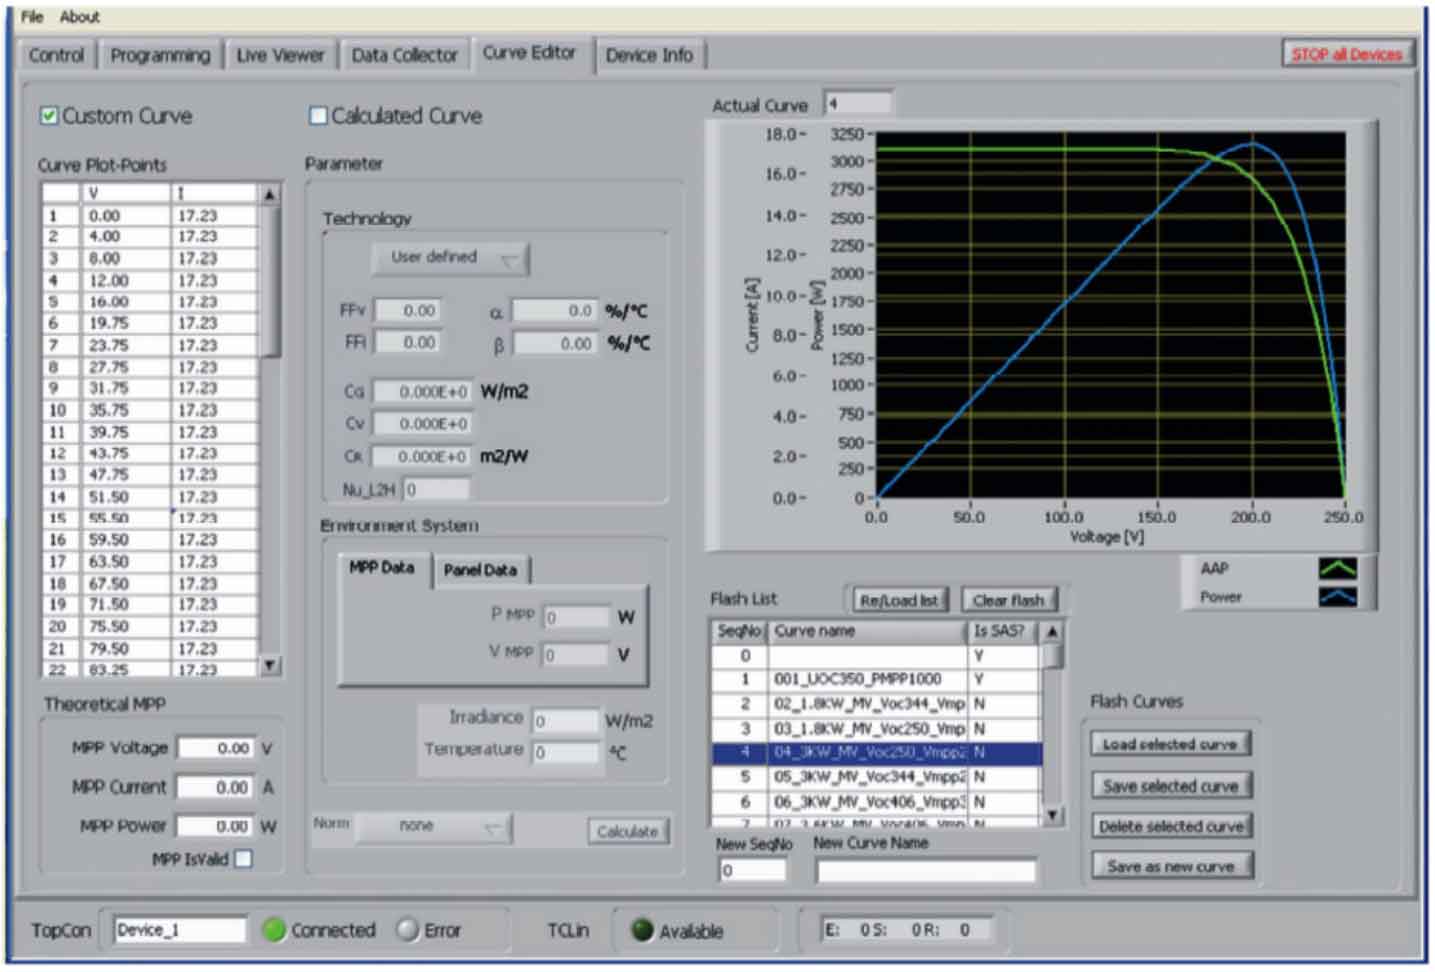Click the MPP Power field
This screenshot has height=972, width=1435.
click(215, 826)
